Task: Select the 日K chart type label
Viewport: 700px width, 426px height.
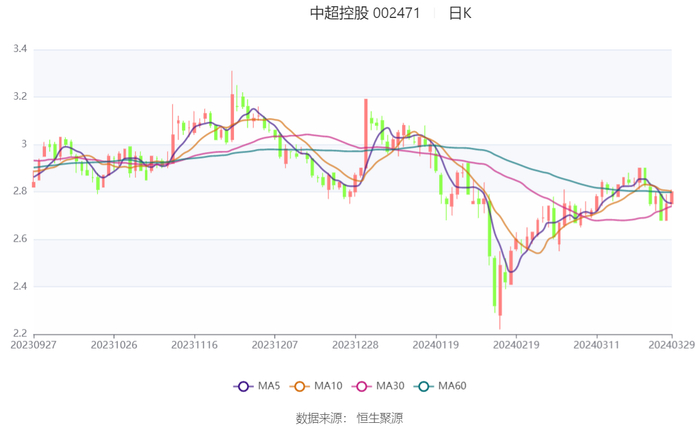Action: (x=460, y=13)
